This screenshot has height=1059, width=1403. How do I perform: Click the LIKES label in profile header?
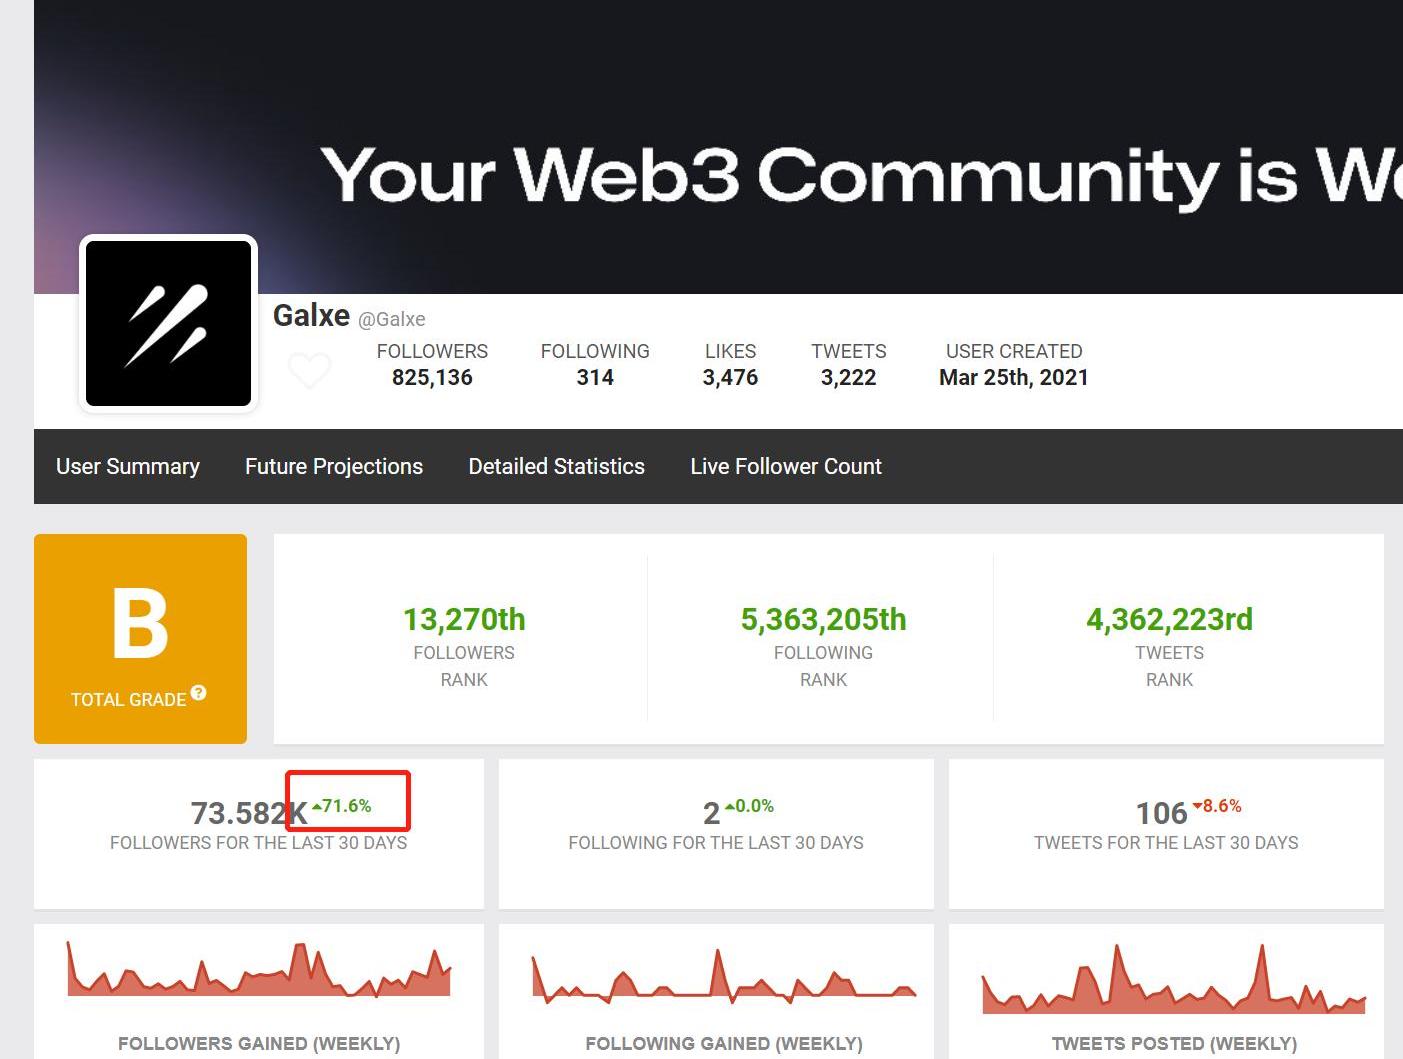730,351
